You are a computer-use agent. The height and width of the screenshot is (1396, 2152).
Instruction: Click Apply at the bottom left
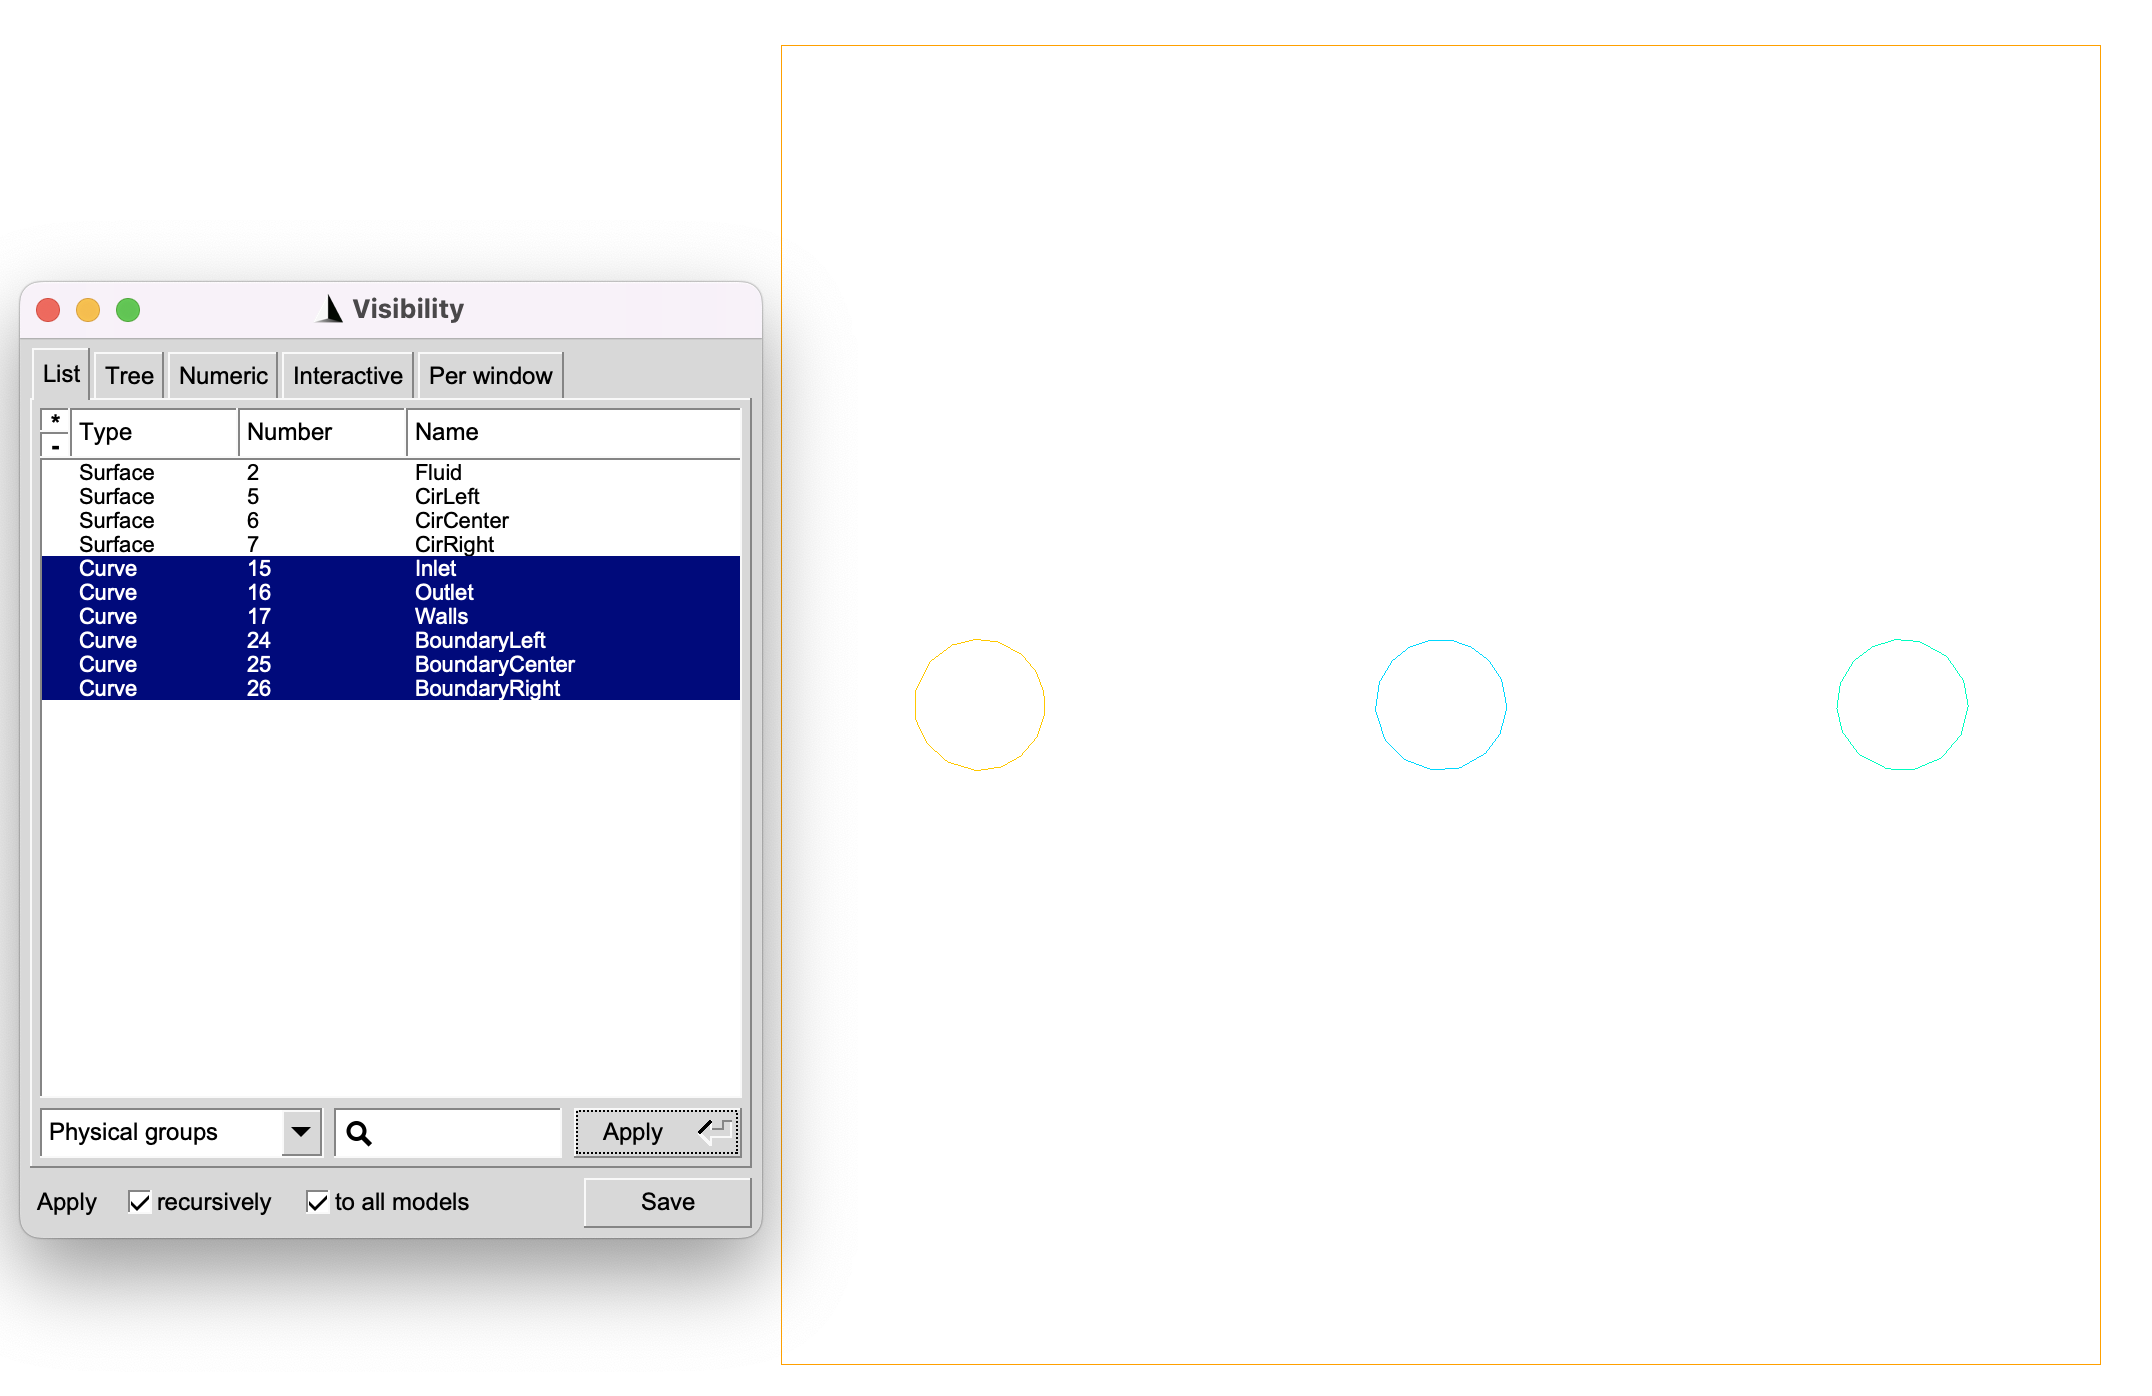(x=66, y=1201)
